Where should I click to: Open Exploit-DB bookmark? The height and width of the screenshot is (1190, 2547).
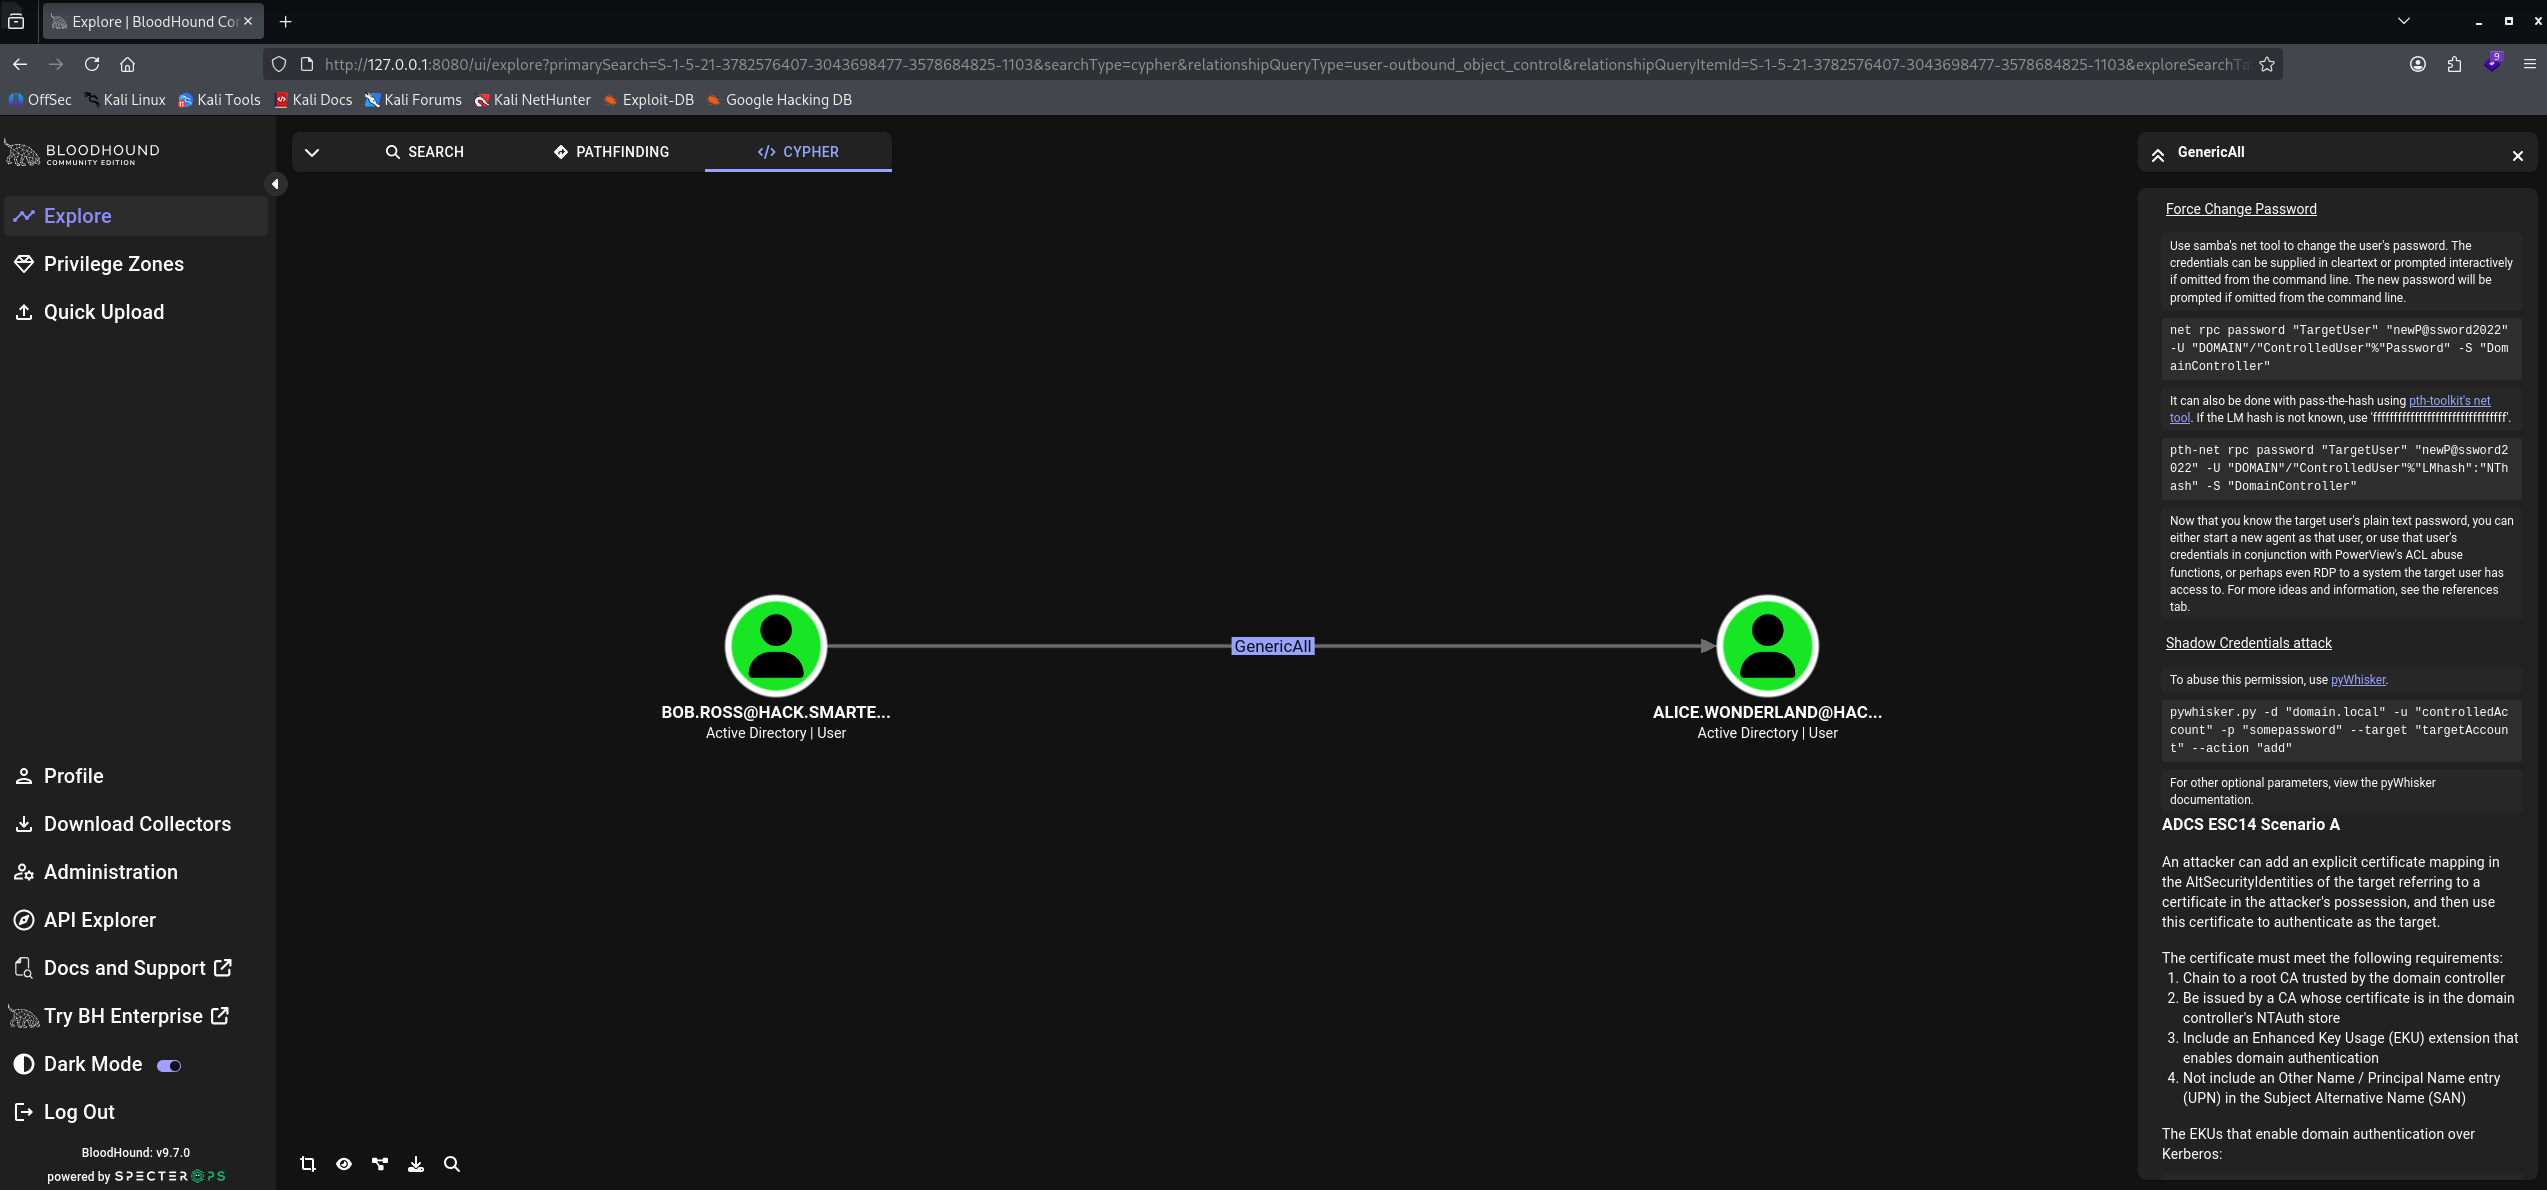coord(648,100)
